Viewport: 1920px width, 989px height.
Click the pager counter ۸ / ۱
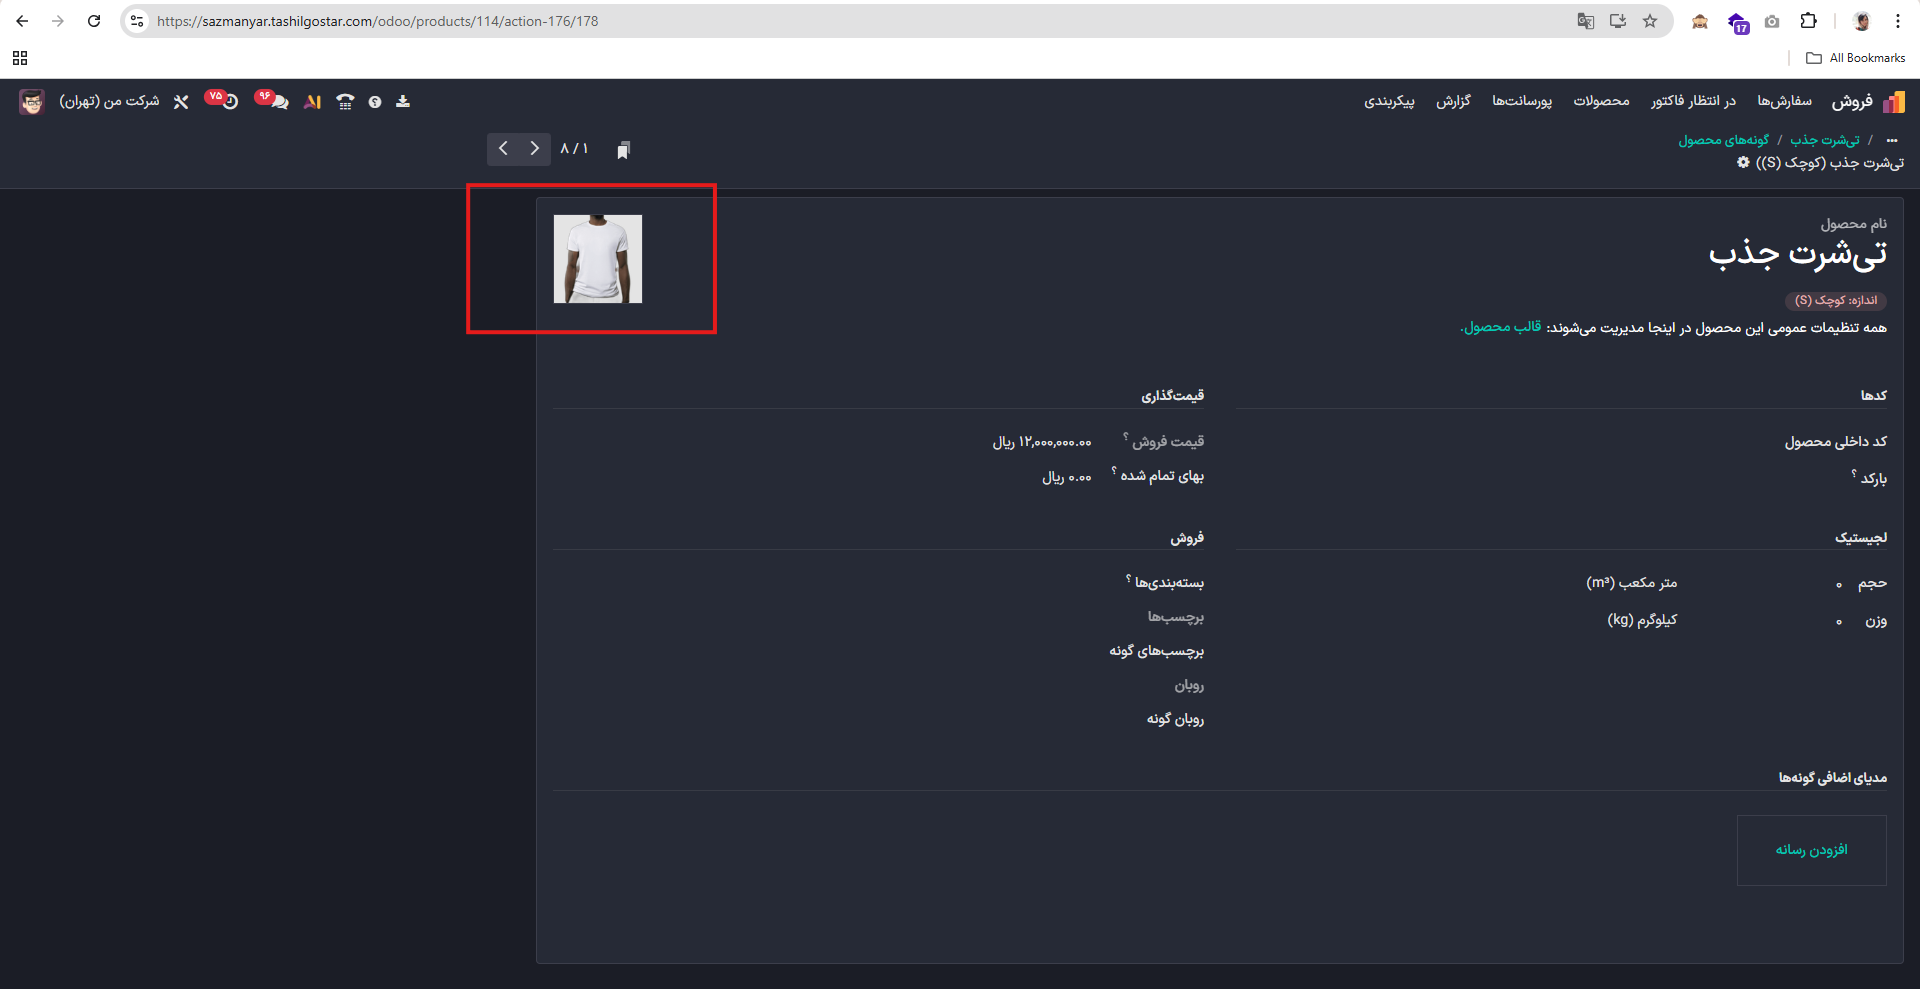(574, 149)
